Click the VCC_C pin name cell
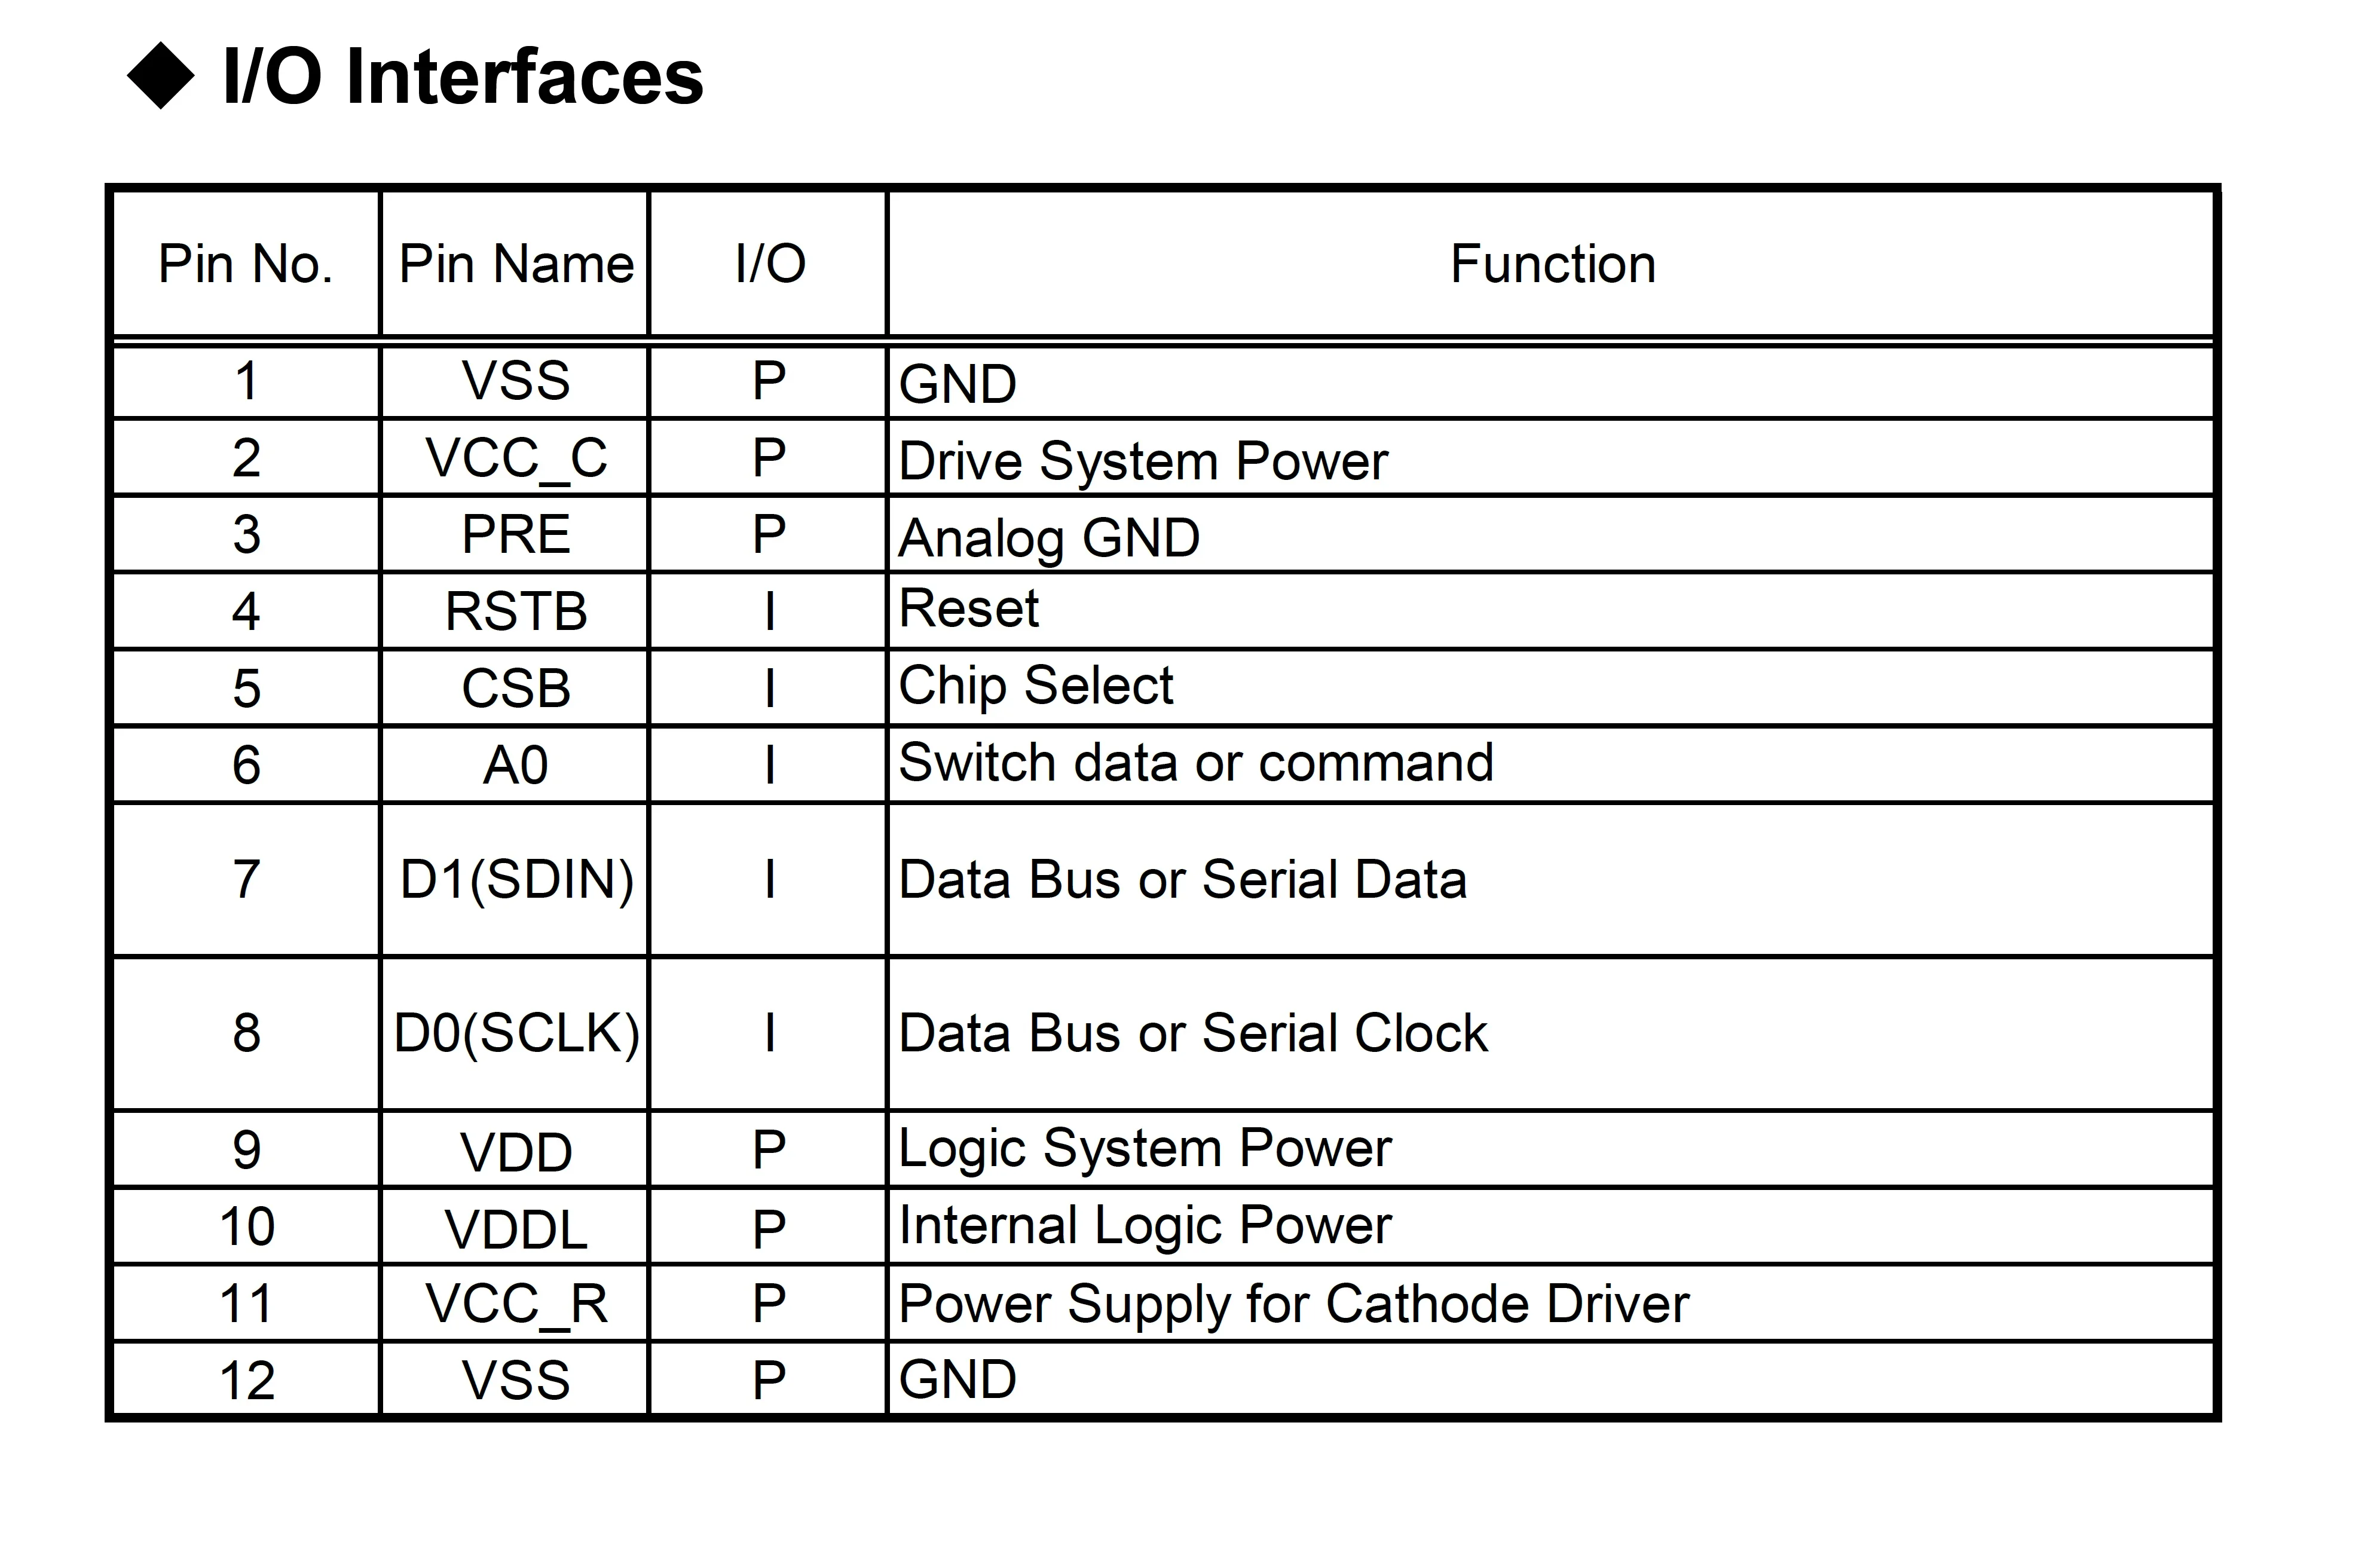The image size is (2380, 1551). pos(516,459)
